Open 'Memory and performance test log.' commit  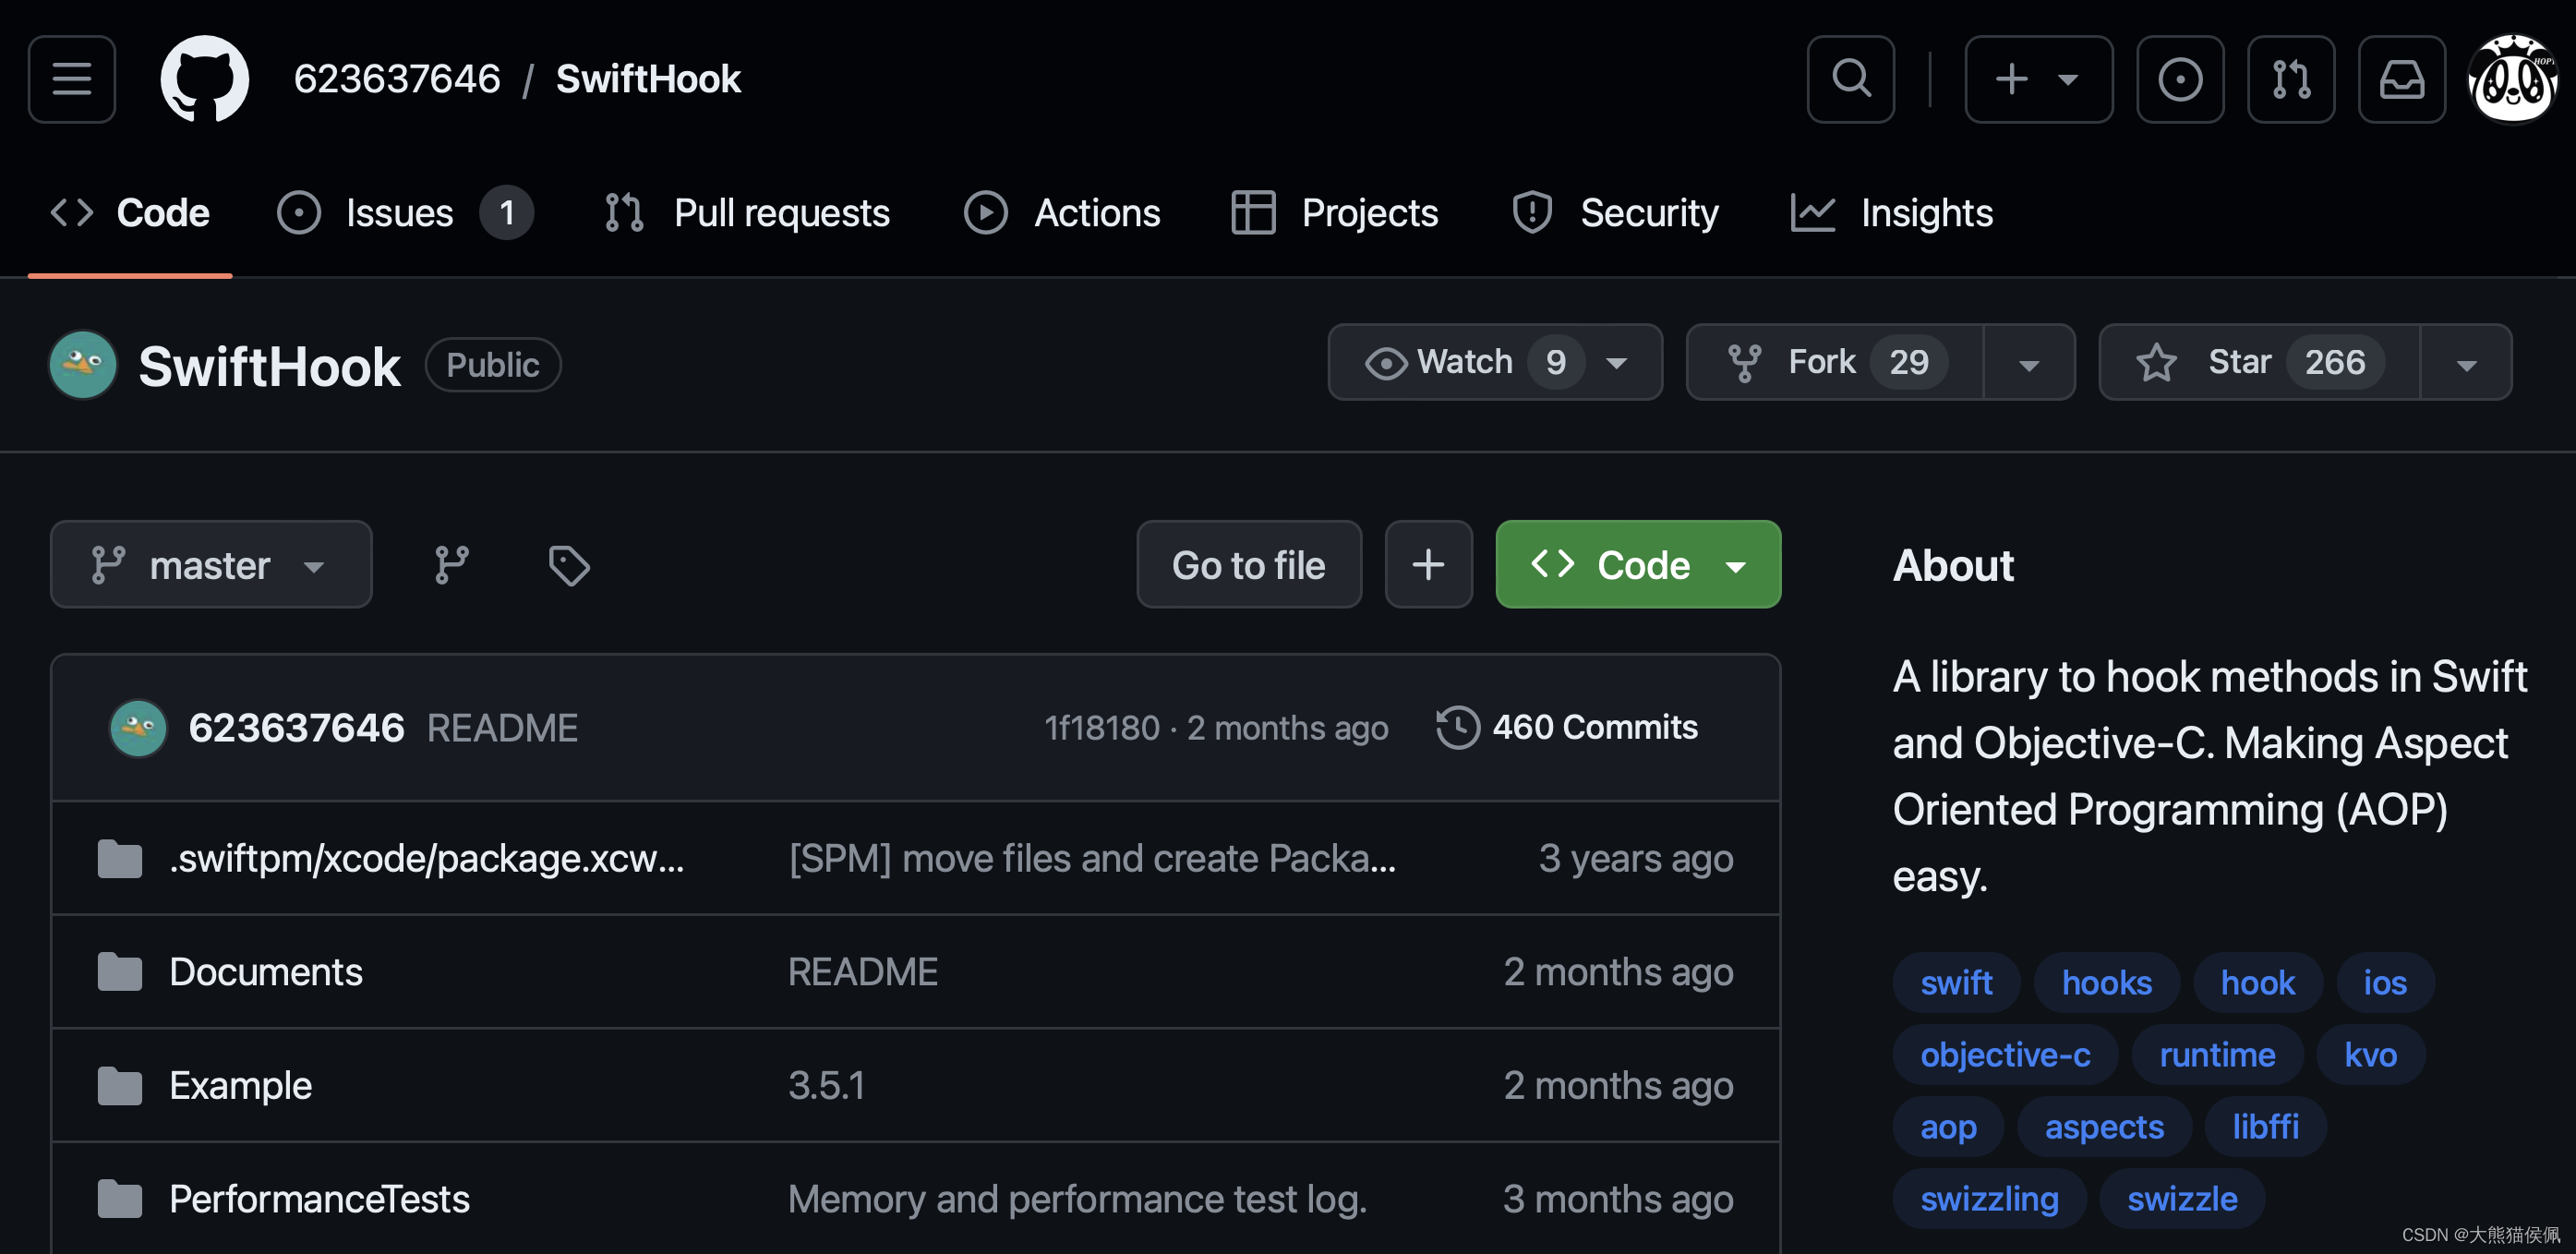click(1077, 1199)
